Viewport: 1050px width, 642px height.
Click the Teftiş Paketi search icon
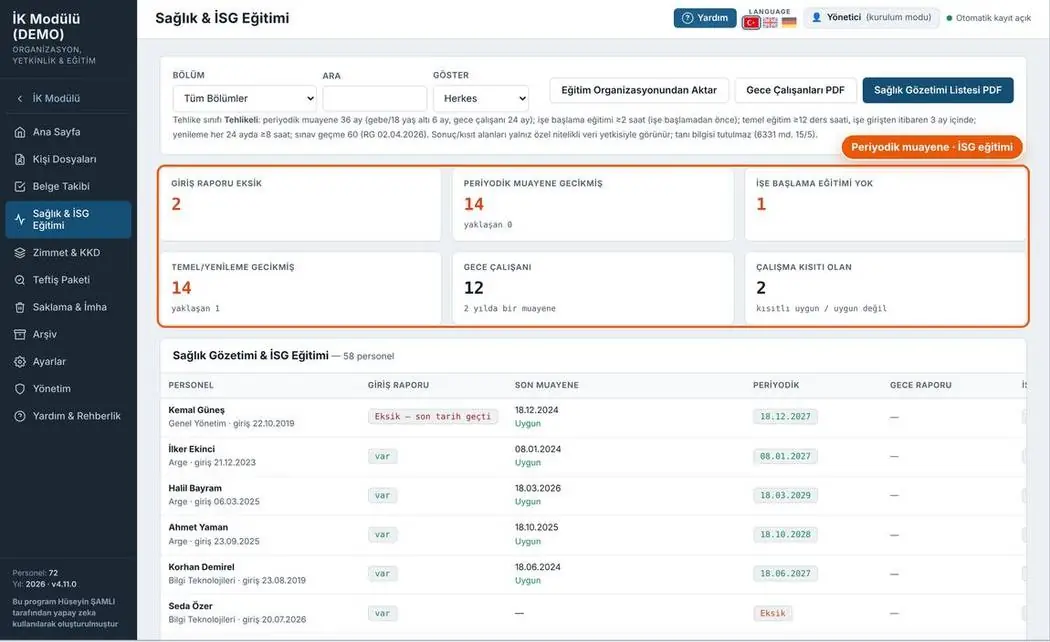tap(20, 280)
